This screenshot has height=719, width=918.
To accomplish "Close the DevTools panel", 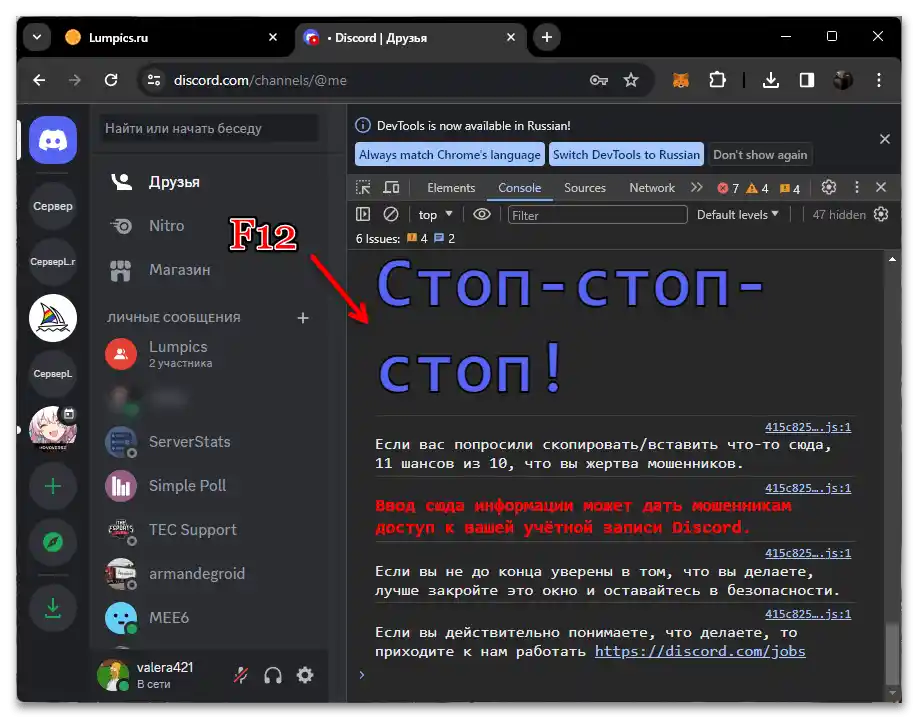I will pyautogui.click(x=881, y=187).
